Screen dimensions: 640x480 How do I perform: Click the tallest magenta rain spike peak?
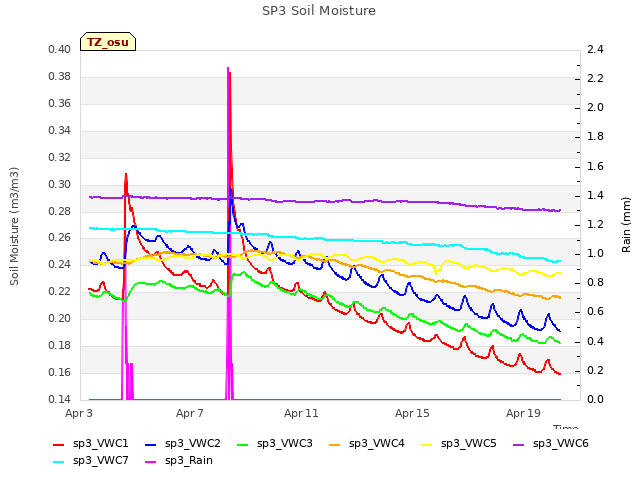[x=228, y=68]
